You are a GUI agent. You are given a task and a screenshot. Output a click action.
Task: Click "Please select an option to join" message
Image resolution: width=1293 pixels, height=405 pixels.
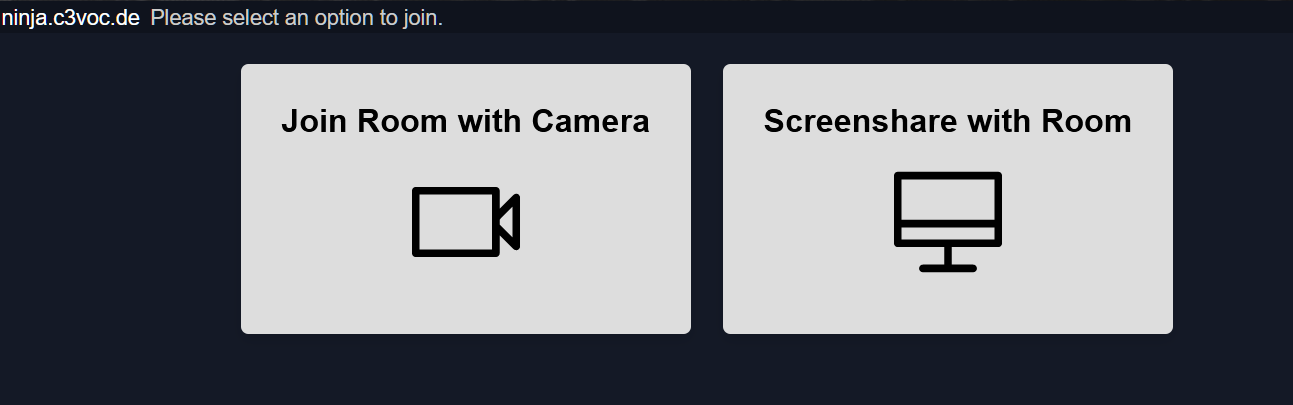point(297,18)
